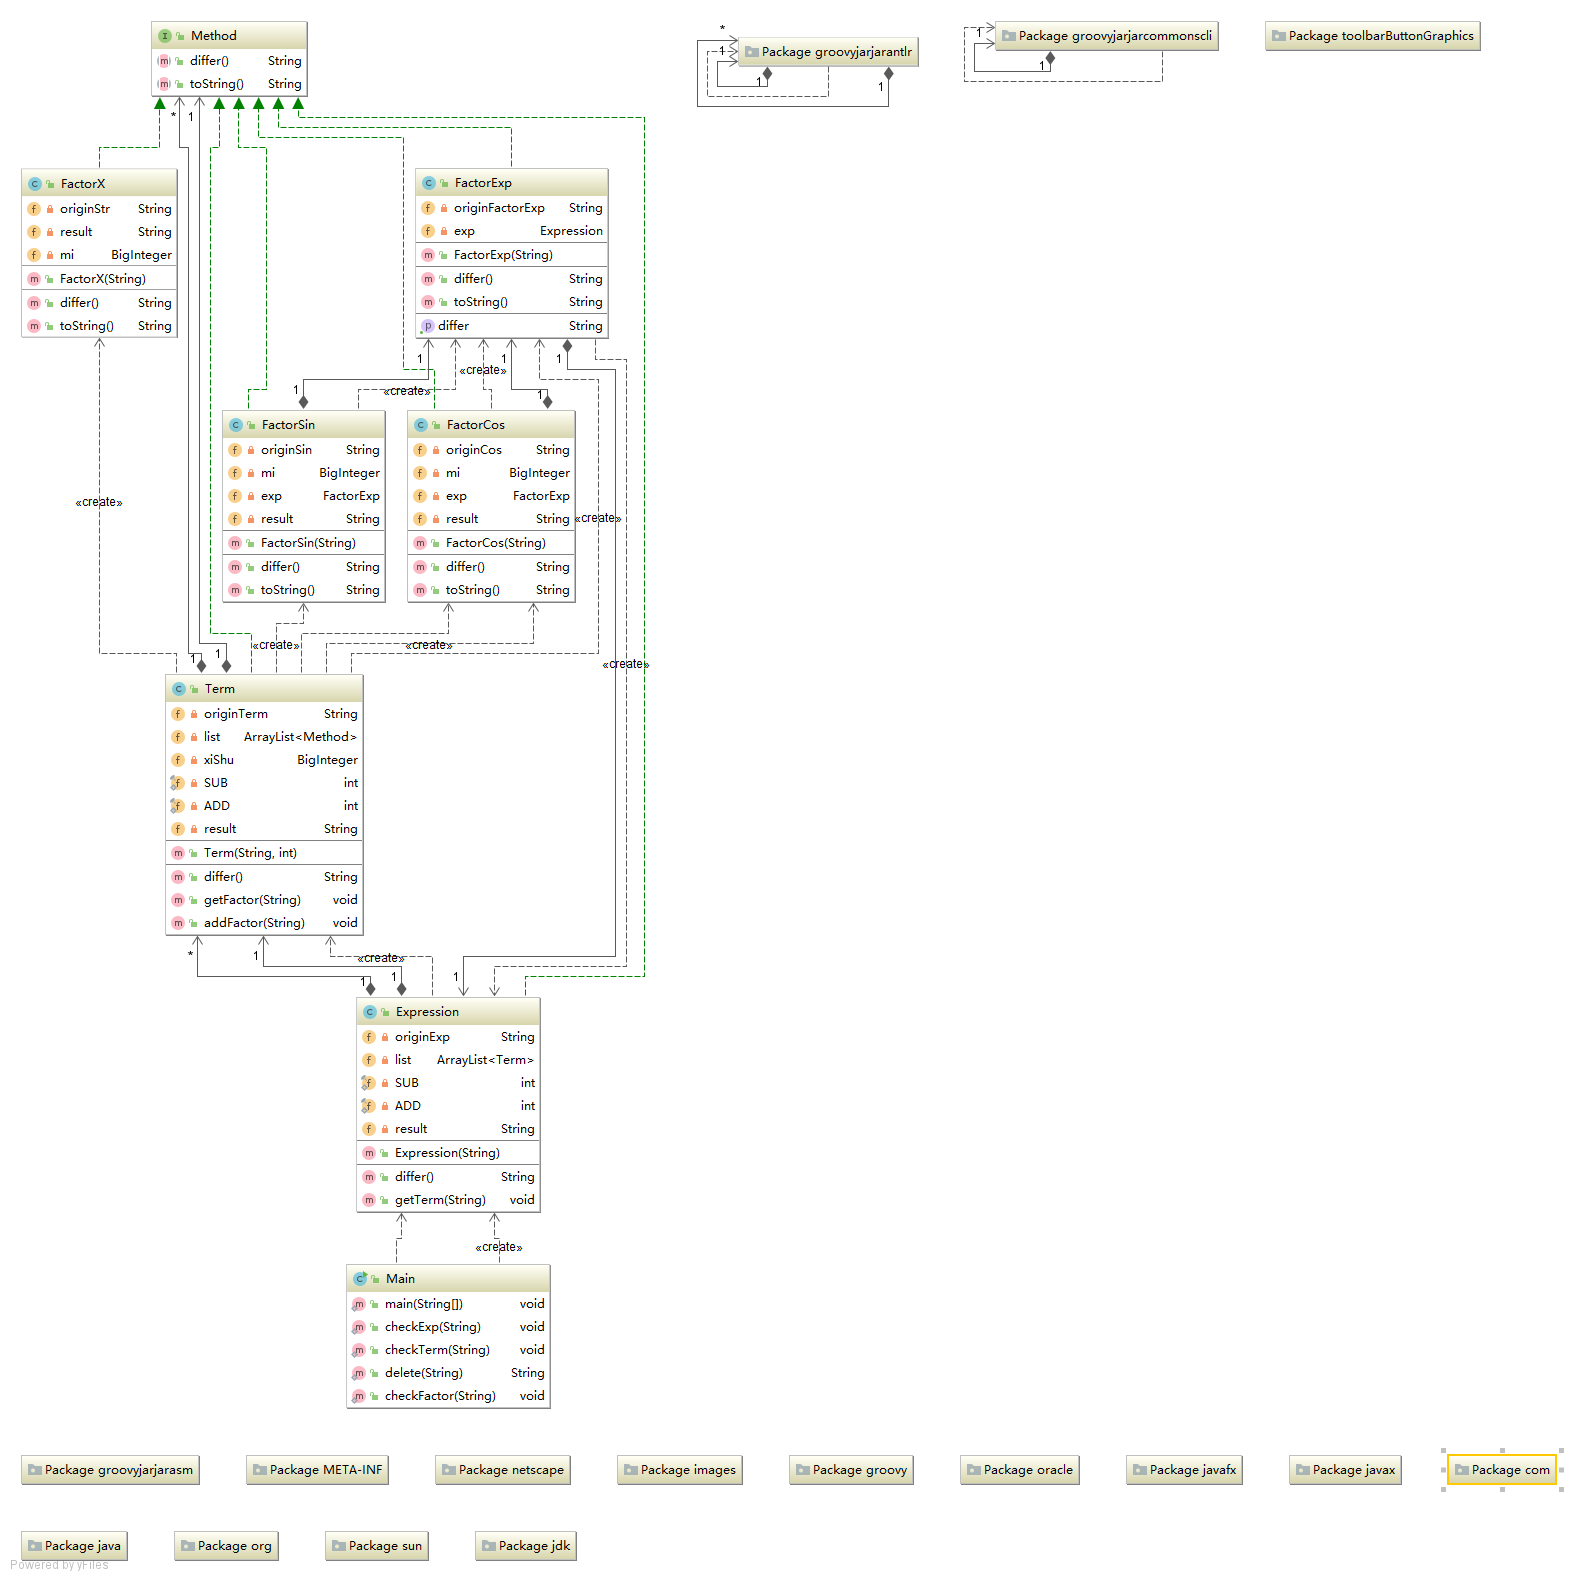Select the Package groovyjarjarasm node
Image resolution: width=1577 pixels, height=1581 pixels.
[x=110, y=1470]
